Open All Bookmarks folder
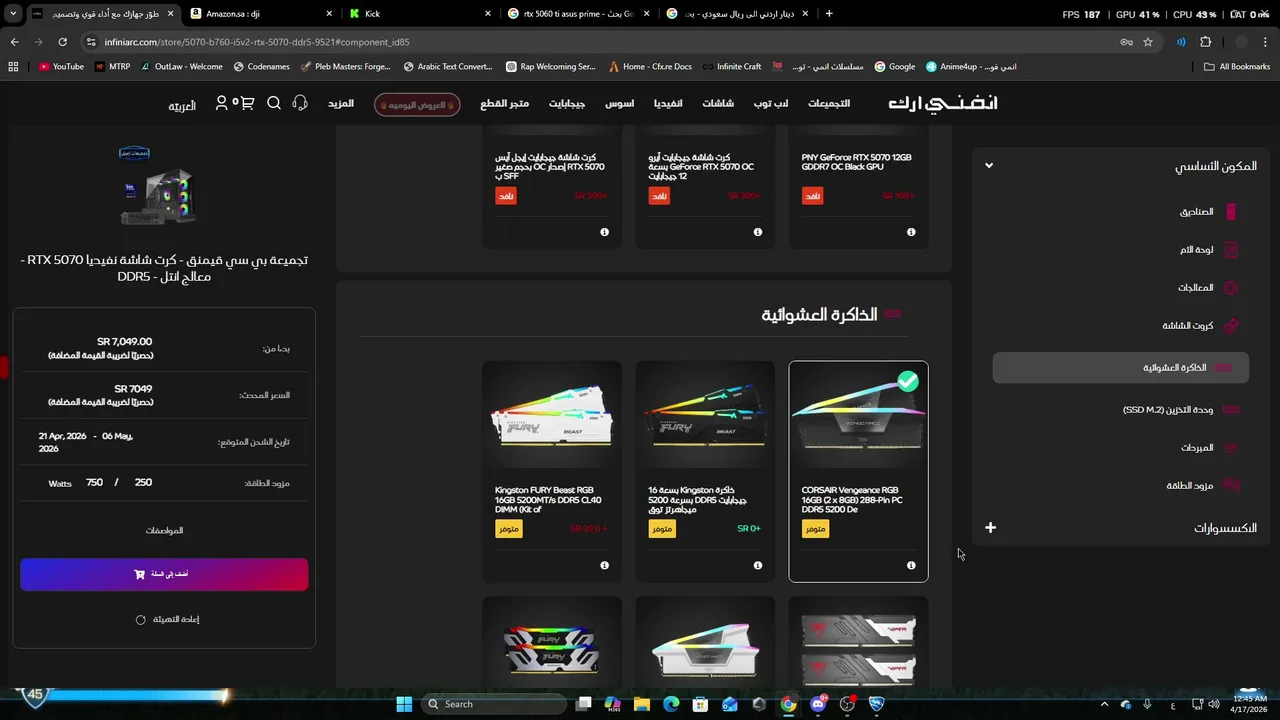Viewport: 1280px width, 720px height. (x=1237, y=67)
